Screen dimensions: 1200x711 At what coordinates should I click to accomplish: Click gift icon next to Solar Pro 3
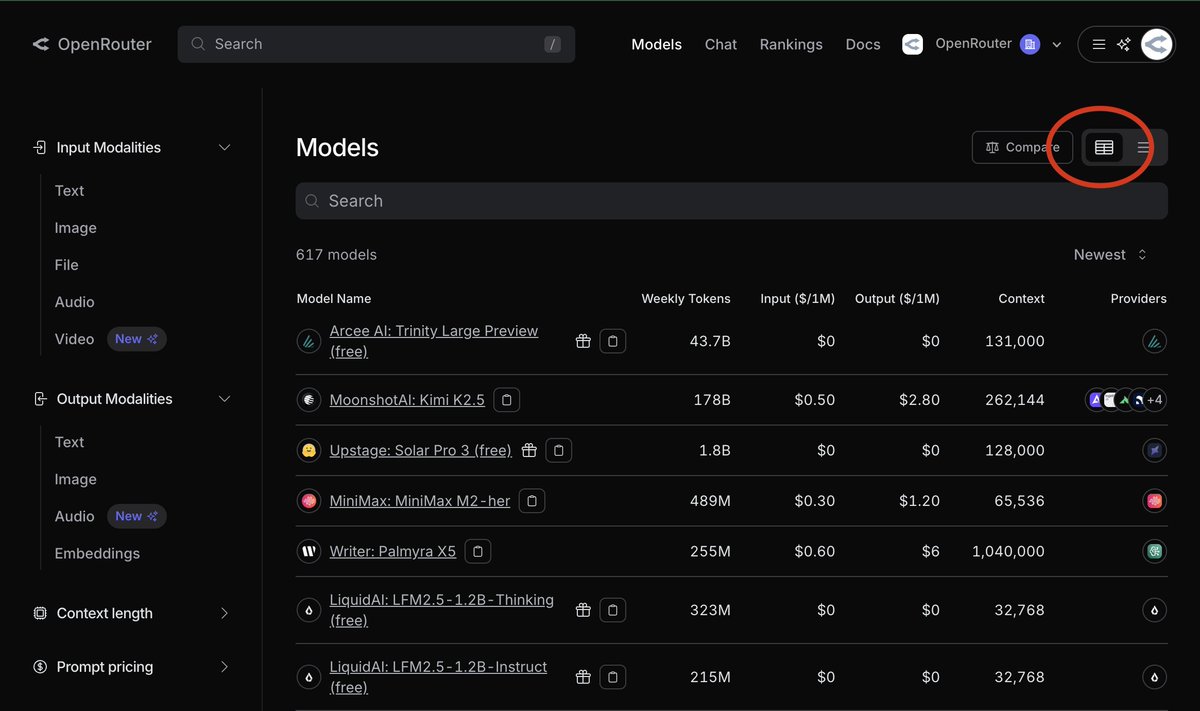click(529, 450)
